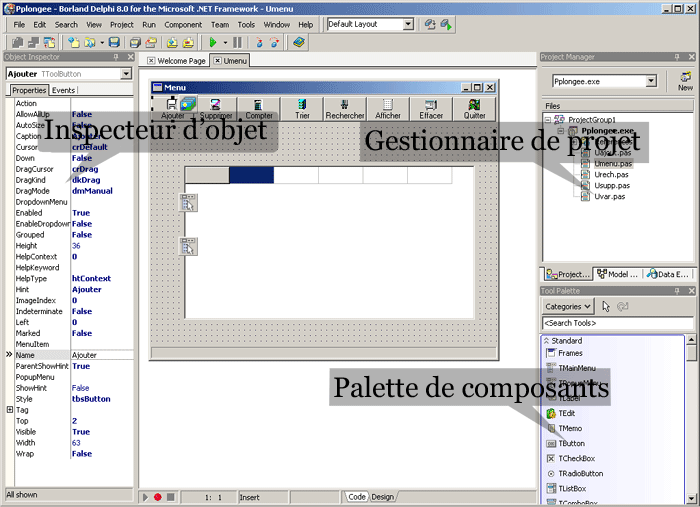Click the Rechercher button on Menu form
The image size is (700, 507).
pyautogui.click(x=345, y=109)
